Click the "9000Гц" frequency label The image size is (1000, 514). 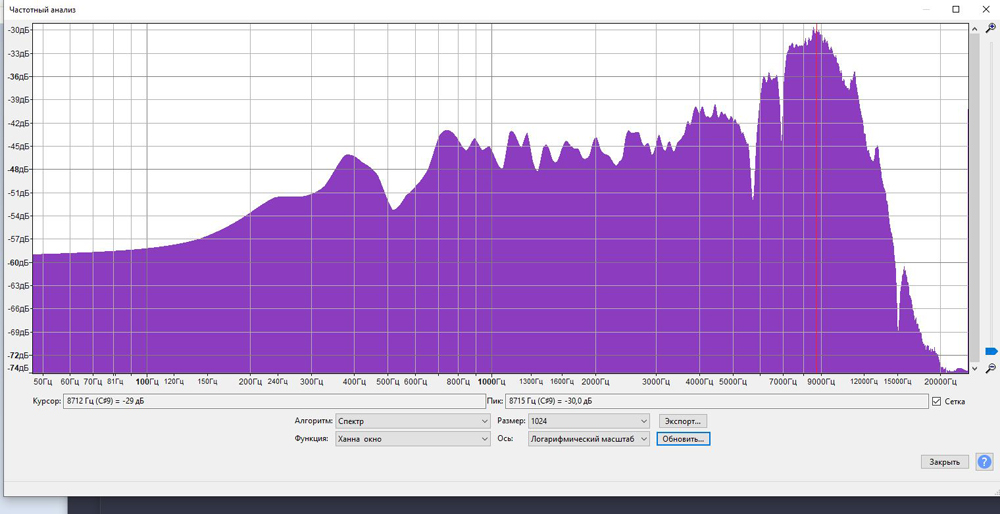(821, 382)
